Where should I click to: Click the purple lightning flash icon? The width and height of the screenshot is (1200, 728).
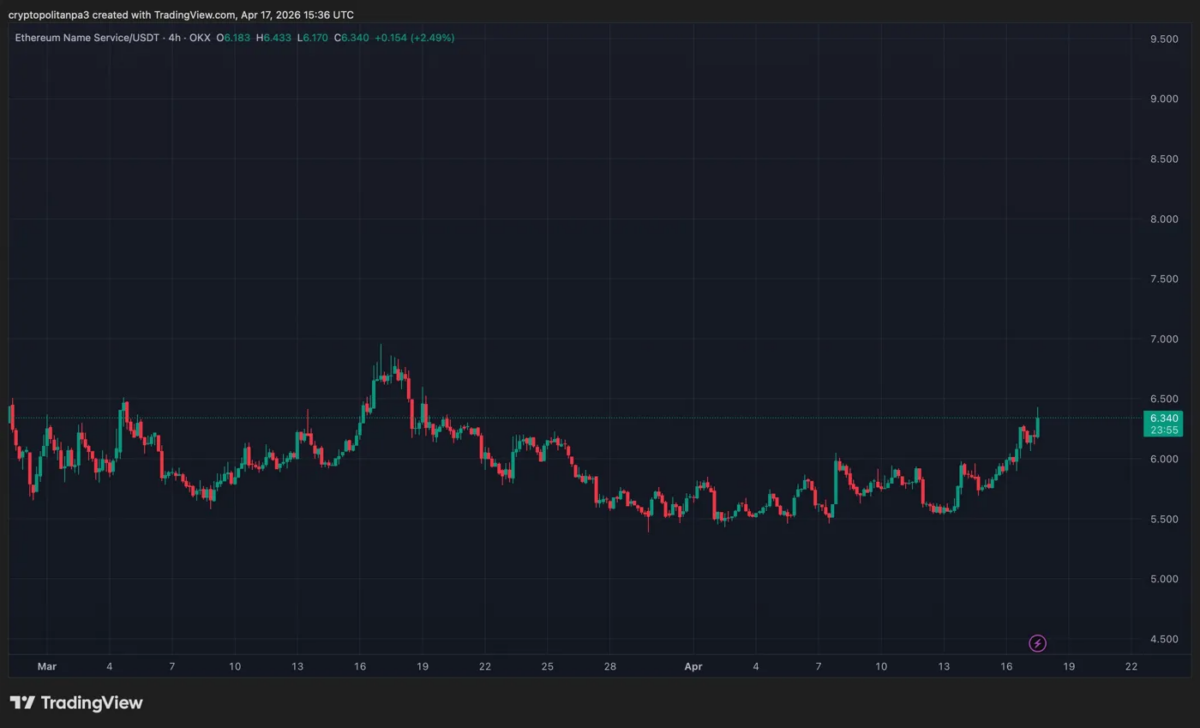(x=1037, y=644)
